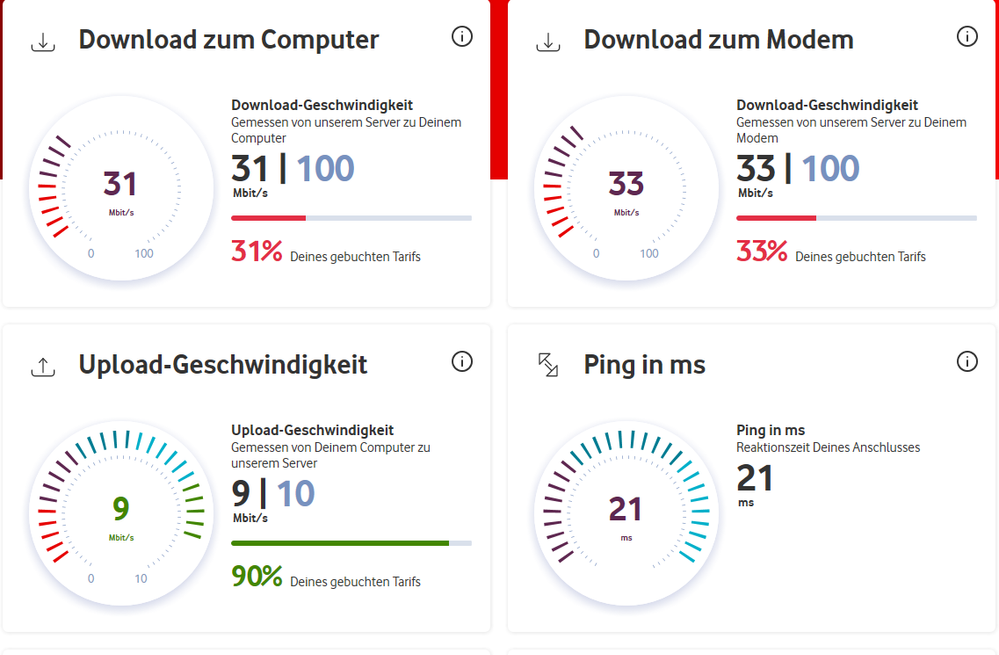Image resolution: width=999 pixels, height=655 pixels.
Task: Click the download icon on Download zum Modem card
Action: pyautogui.click(x=547, y=40)
